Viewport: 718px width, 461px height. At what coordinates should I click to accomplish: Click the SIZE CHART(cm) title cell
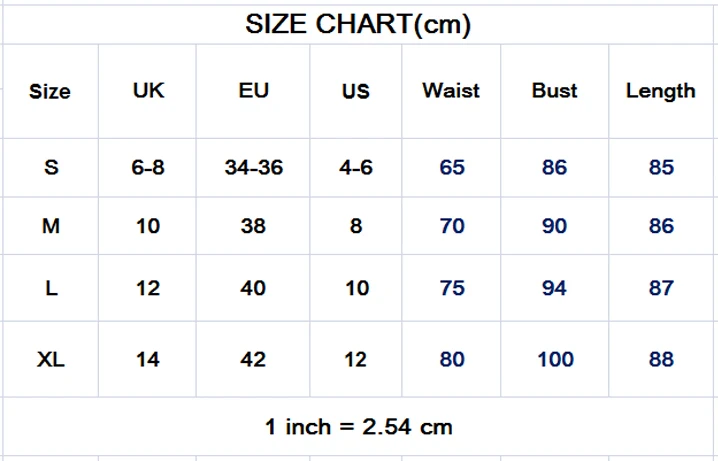(x=358, y=25)
